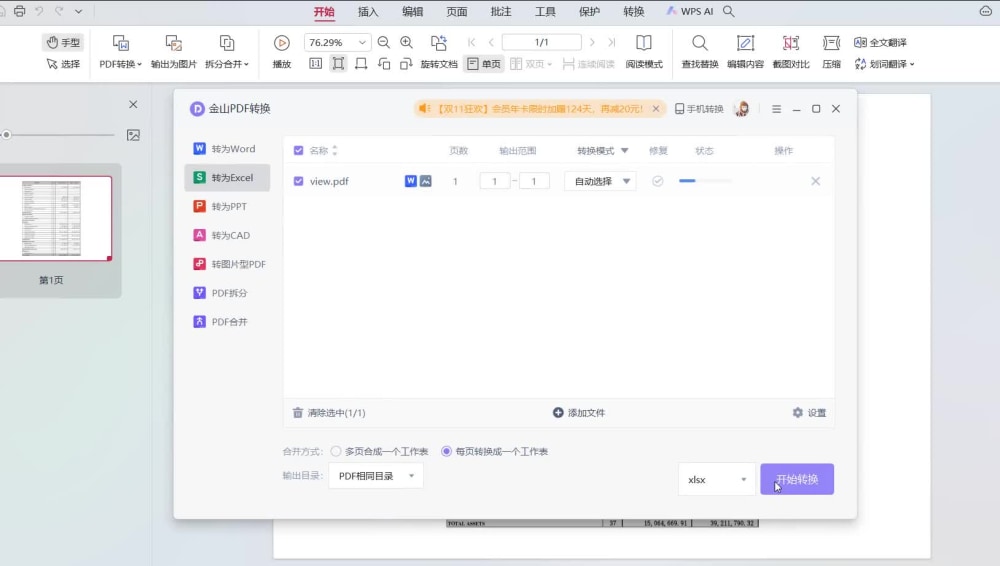
Task: Open the 编辑 tab
Action: coord(413,11)
